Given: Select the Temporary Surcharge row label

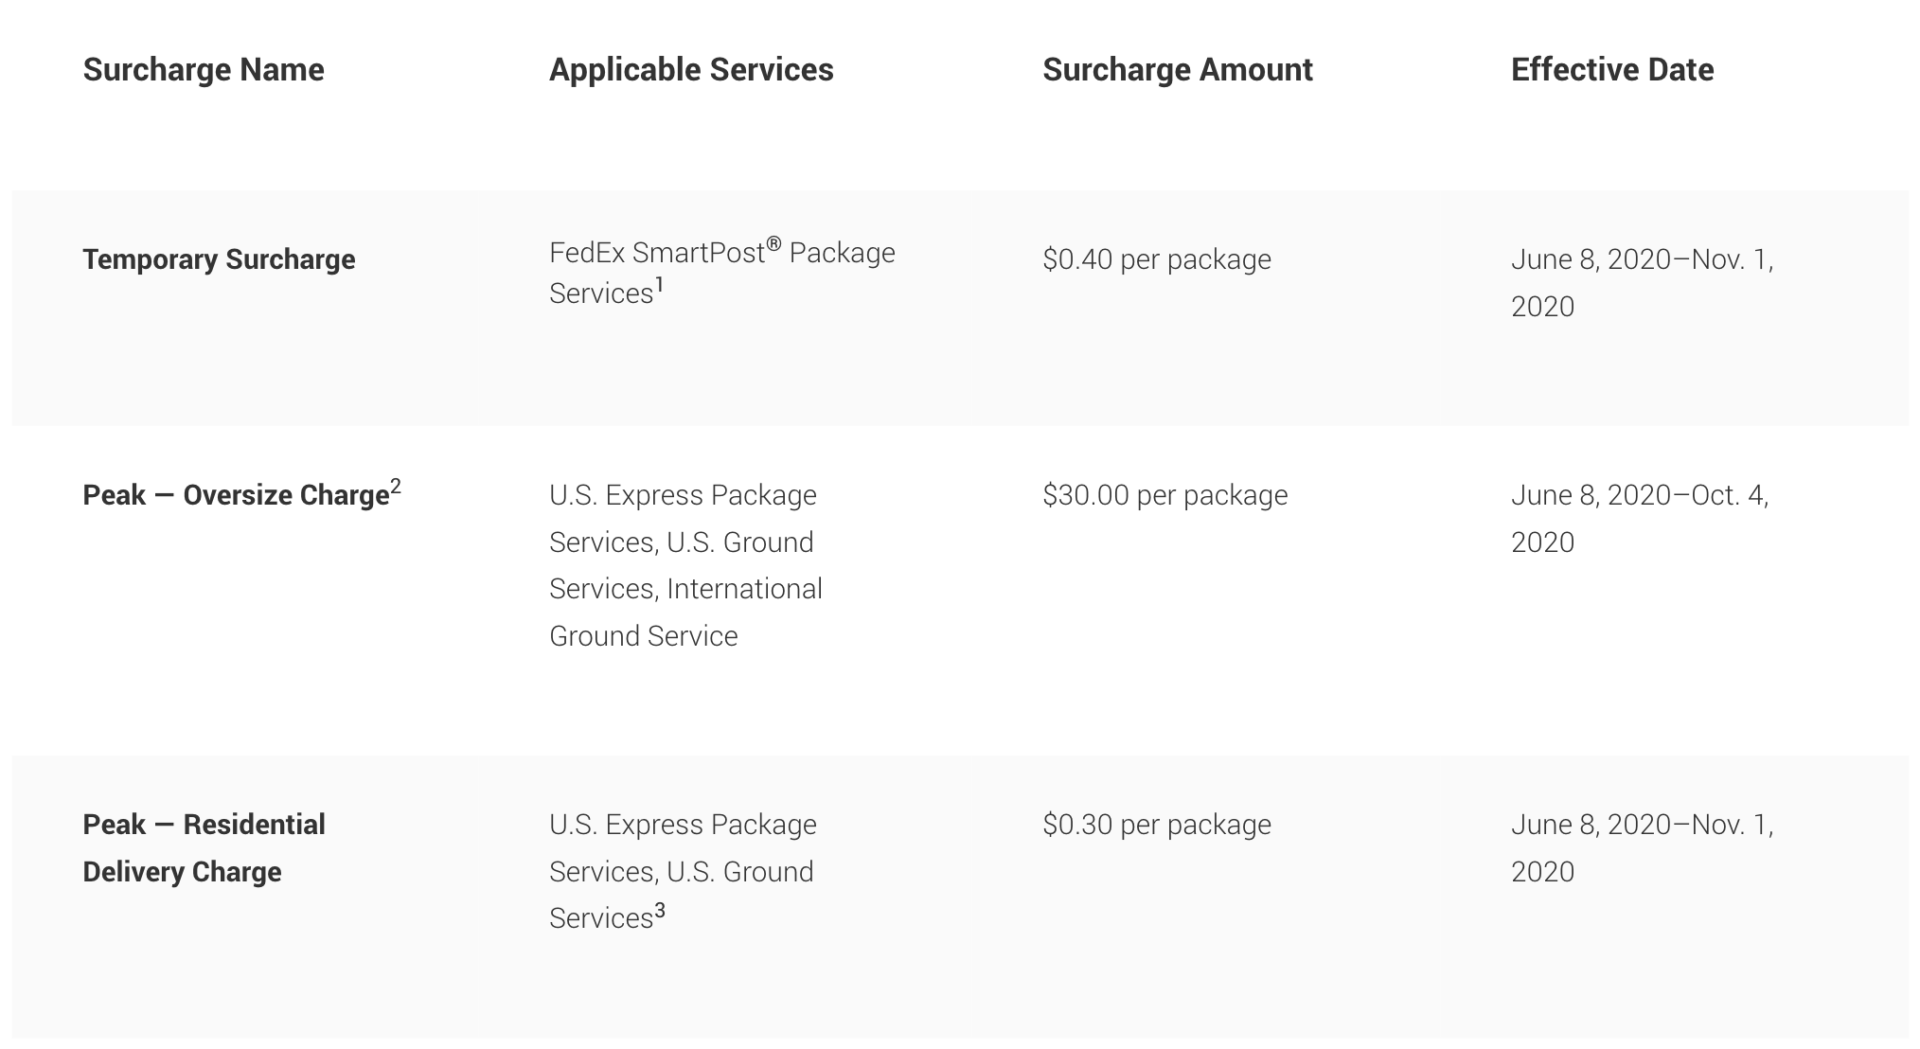Looking at the screenshot, I should (x=219, y=260).
